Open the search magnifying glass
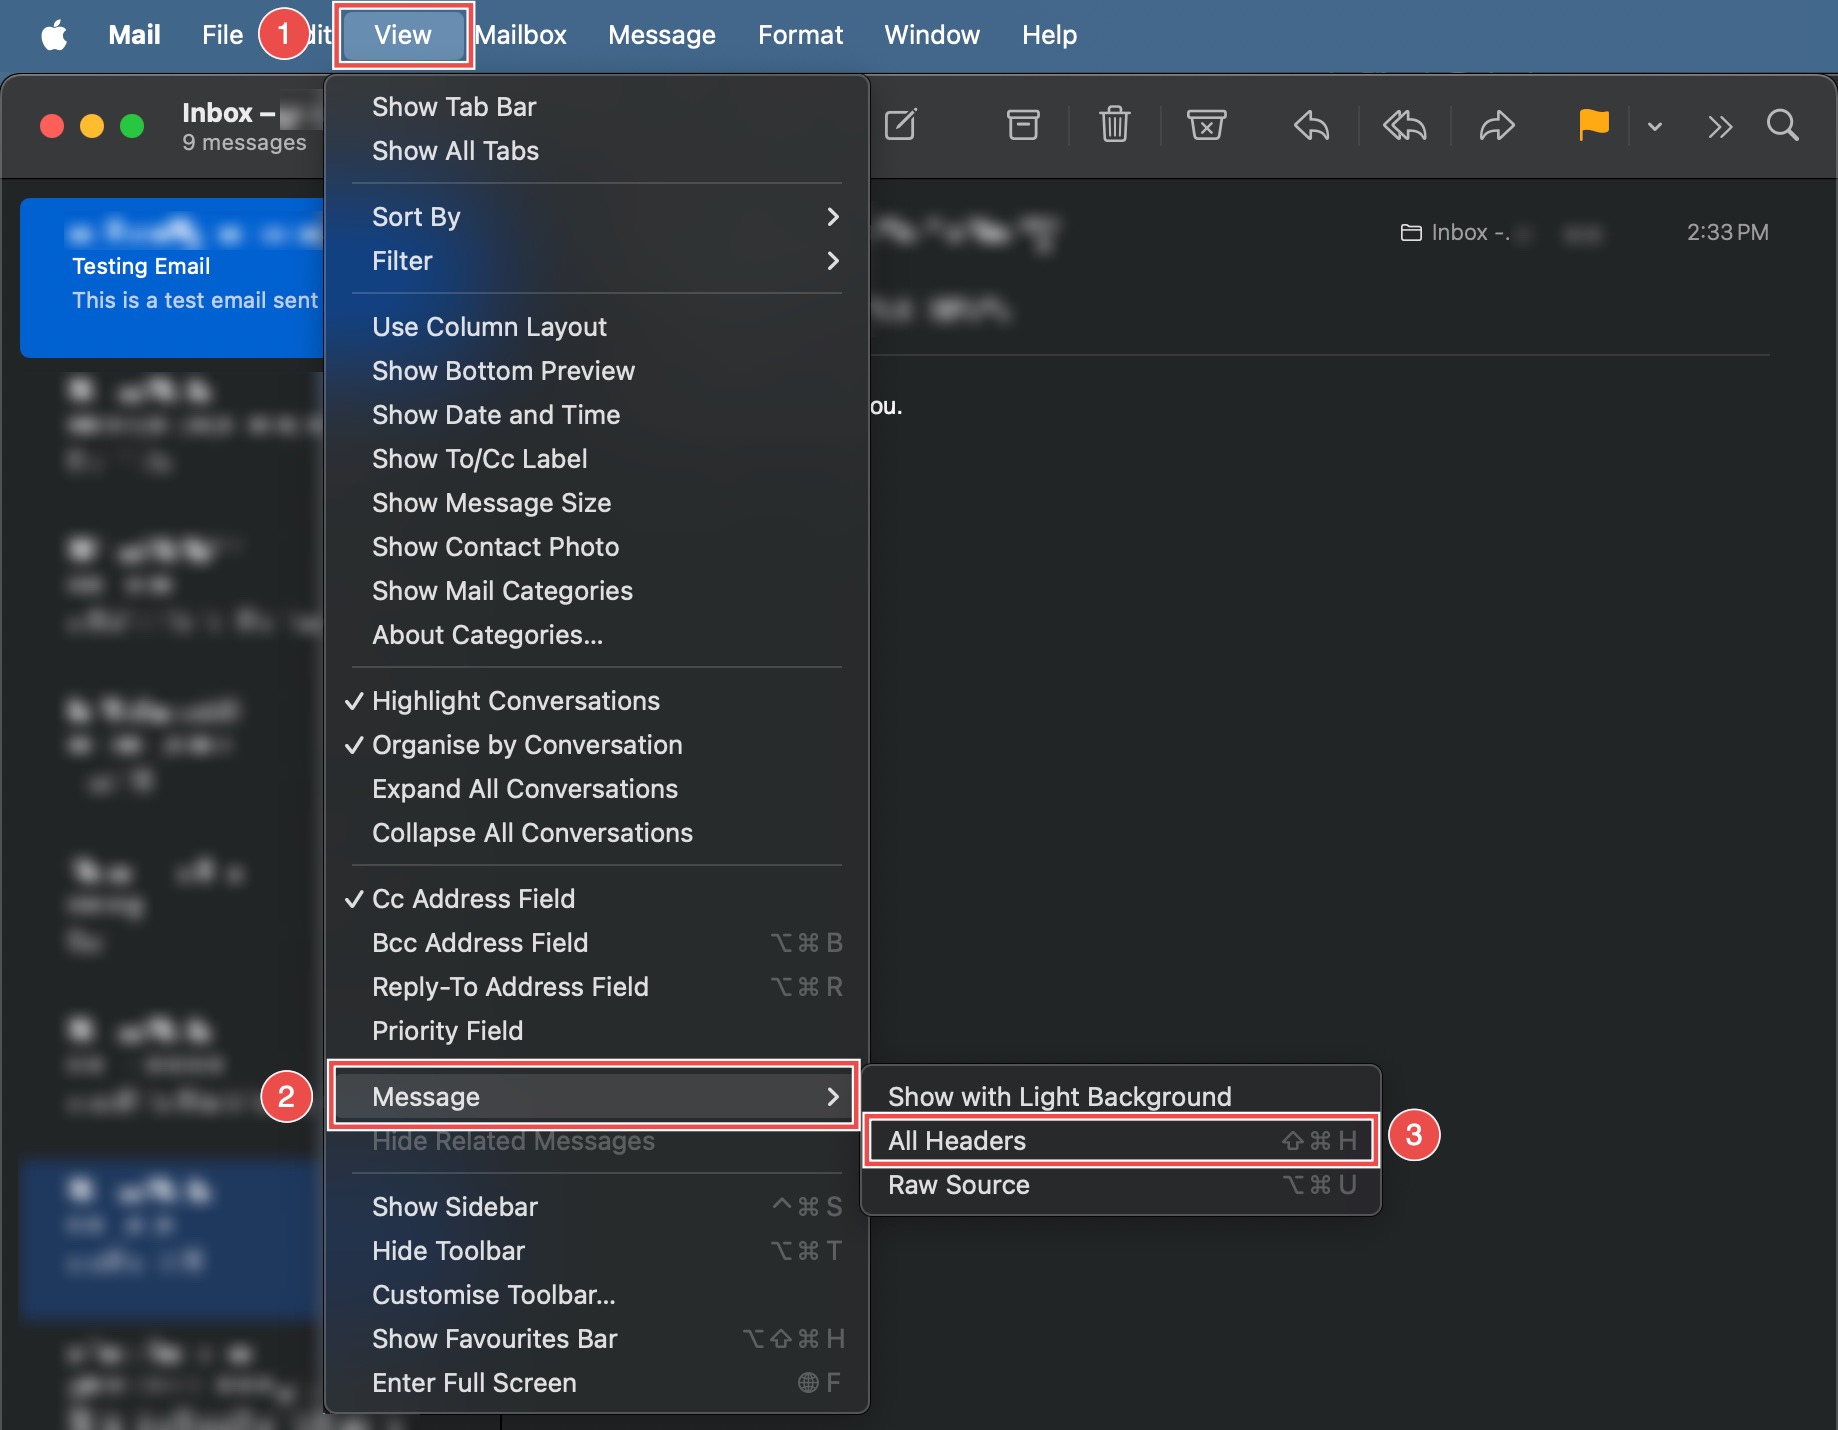The height and width of the screenshot is (1430, 1838). click(1782, 126)
